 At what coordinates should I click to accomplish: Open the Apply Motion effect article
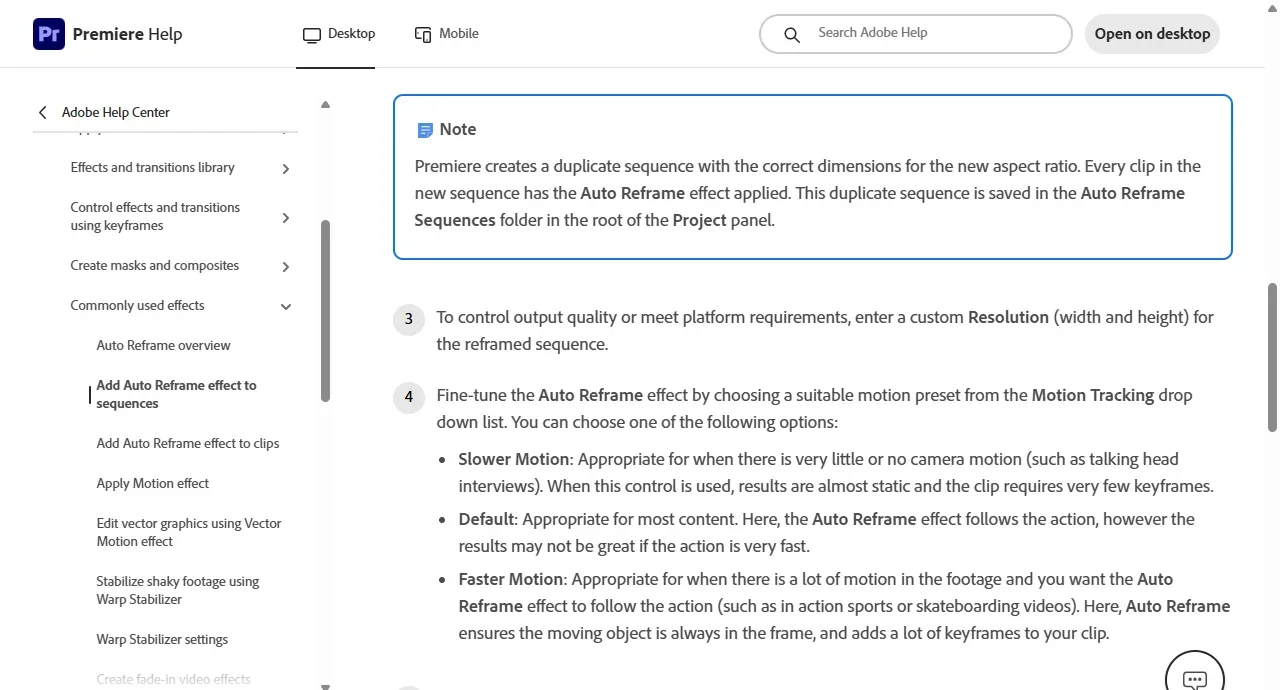(153, 484)
